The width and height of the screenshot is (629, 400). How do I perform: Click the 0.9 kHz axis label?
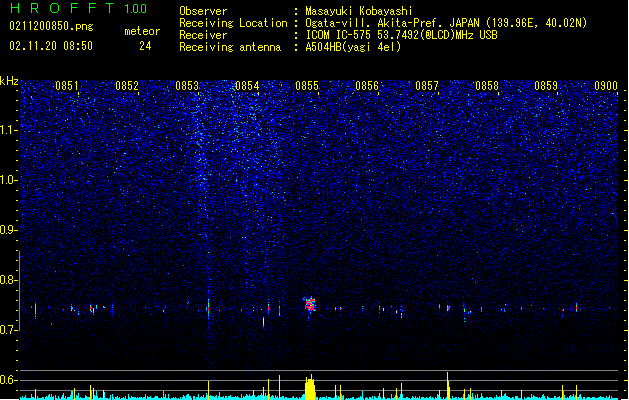click(9, 230)
